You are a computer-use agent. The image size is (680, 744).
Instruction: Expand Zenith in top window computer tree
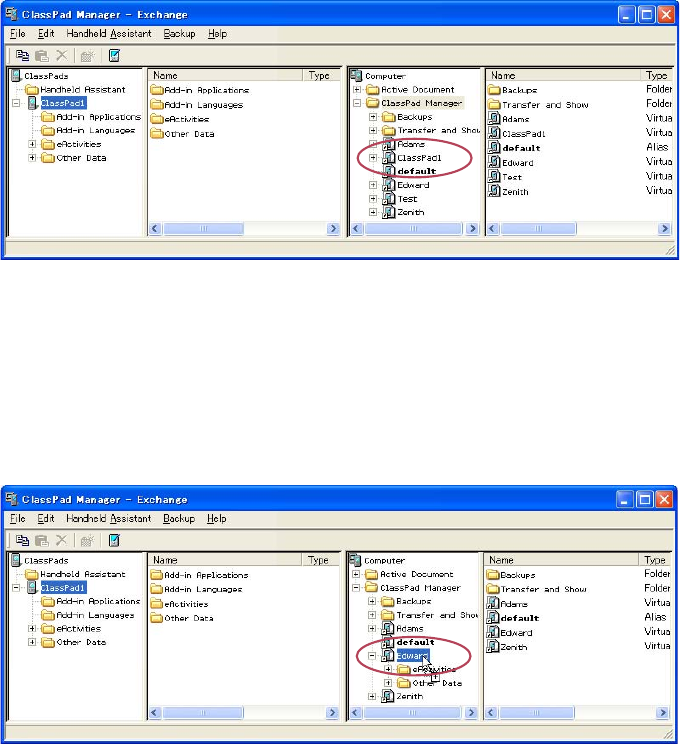[x=373, y=212]
